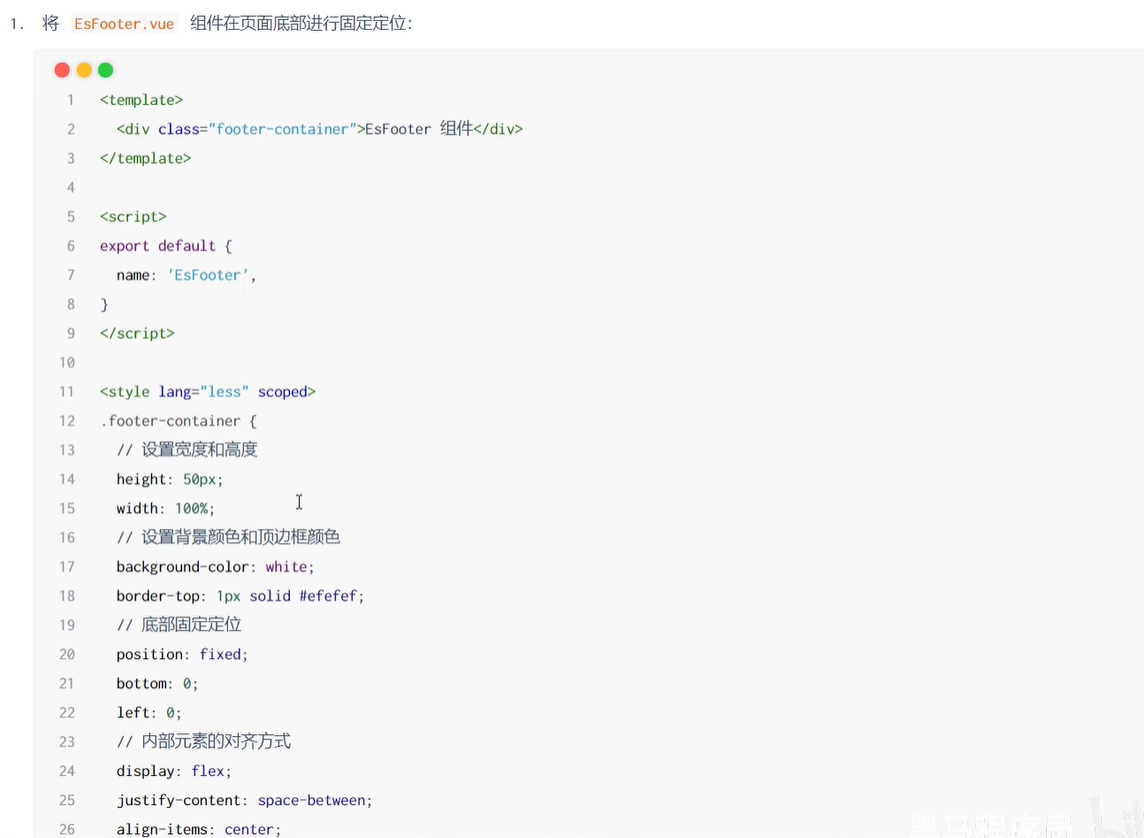The image size is (1144, 838).
Task: Click the closing brace on line 8
Action: (x=104, y=304)
